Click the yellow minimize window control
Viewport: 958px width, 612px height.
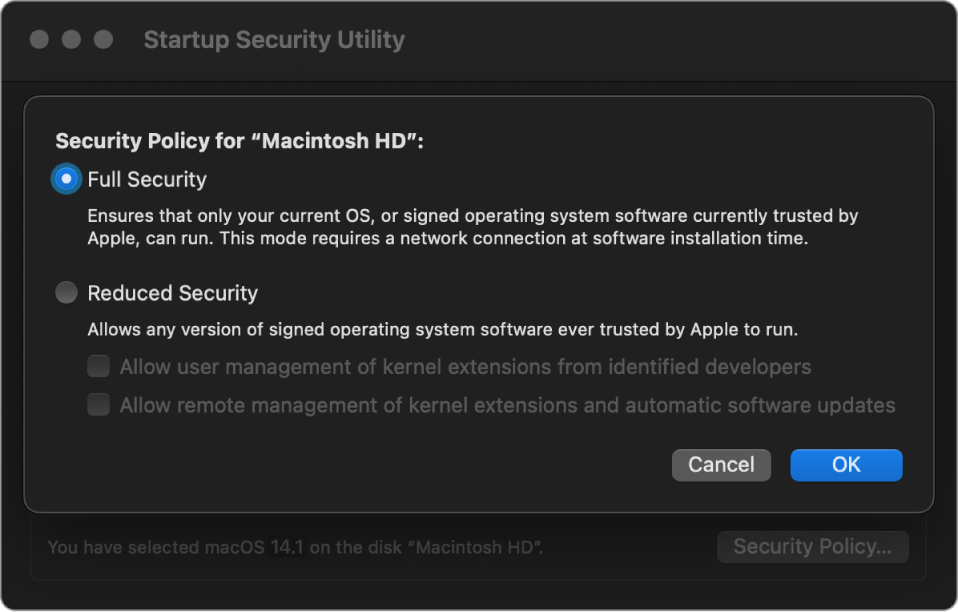(x=70, y=39)
